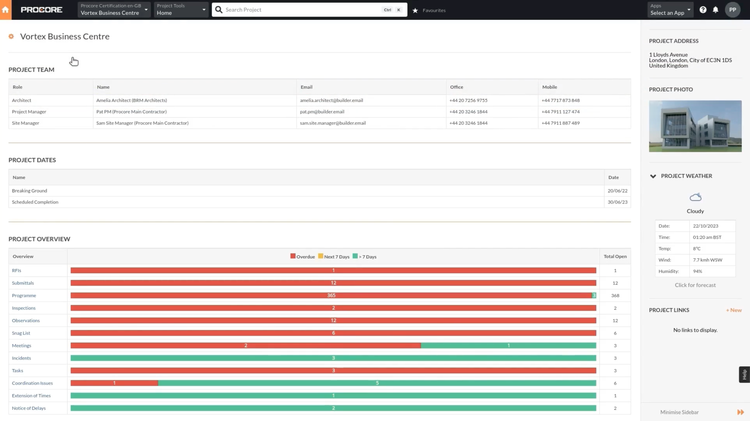Click the Next 7 Days yellow legend swatch

pyautogui.click(x=320, y=256)
